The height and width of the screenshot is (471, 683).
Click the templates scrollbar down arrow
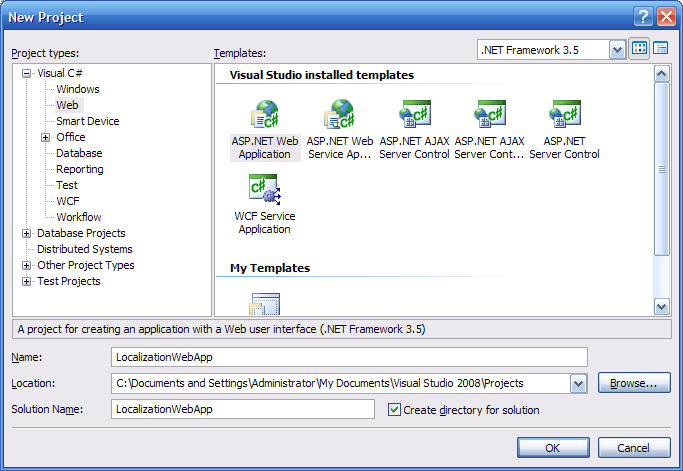click(x=662, y=307)
